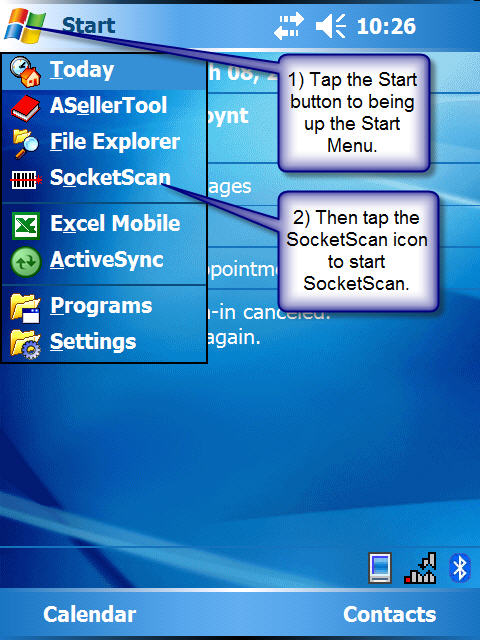Tap the speaker volume icon
The width and height of the screenshot is (480, 640).
pos(331,26)
